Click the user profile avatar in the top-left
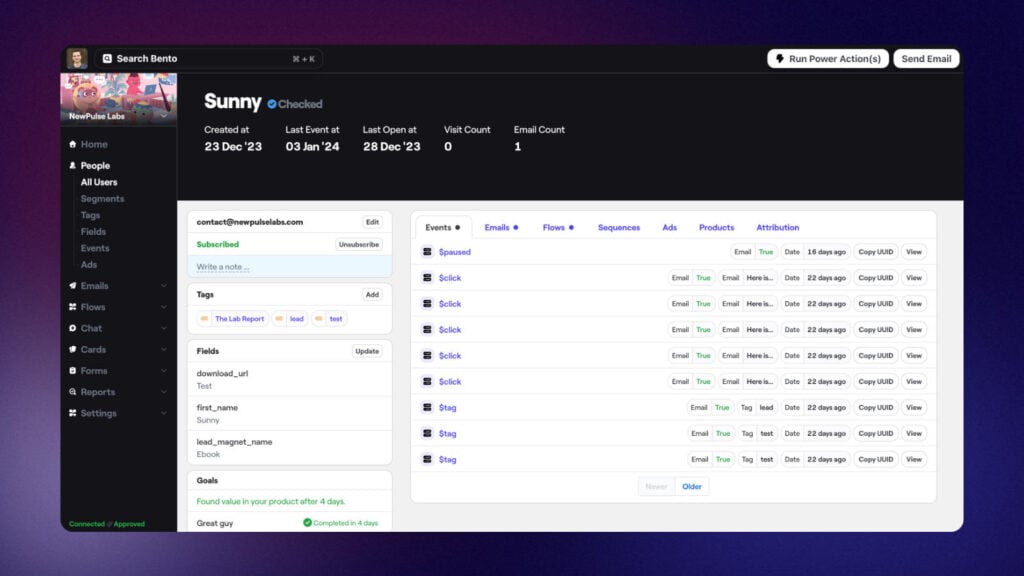 point(77,59)
